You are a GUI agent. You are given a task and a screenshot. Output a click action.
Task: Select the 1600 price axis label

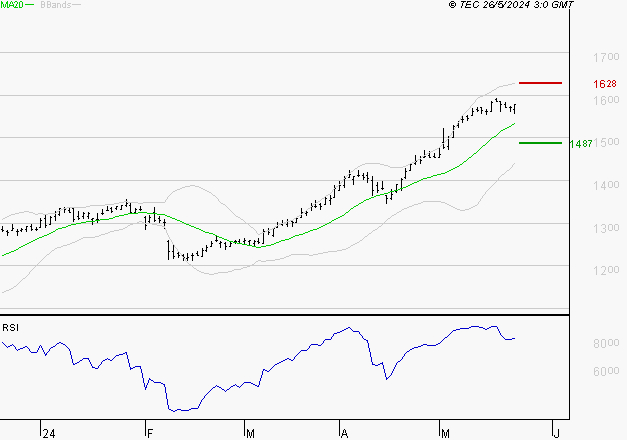tap(606, 100)
